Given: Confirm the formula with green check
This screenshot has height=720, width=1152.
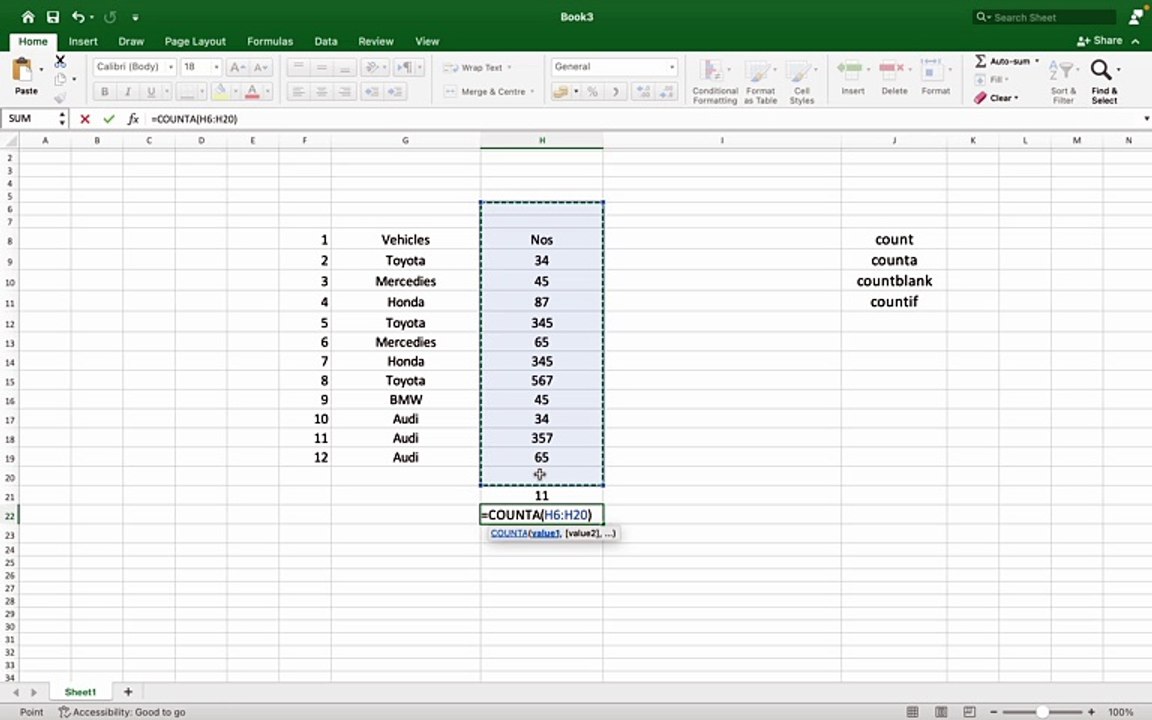Looking at the screenshot, I should pyautogui.click(x=109, y=118).
